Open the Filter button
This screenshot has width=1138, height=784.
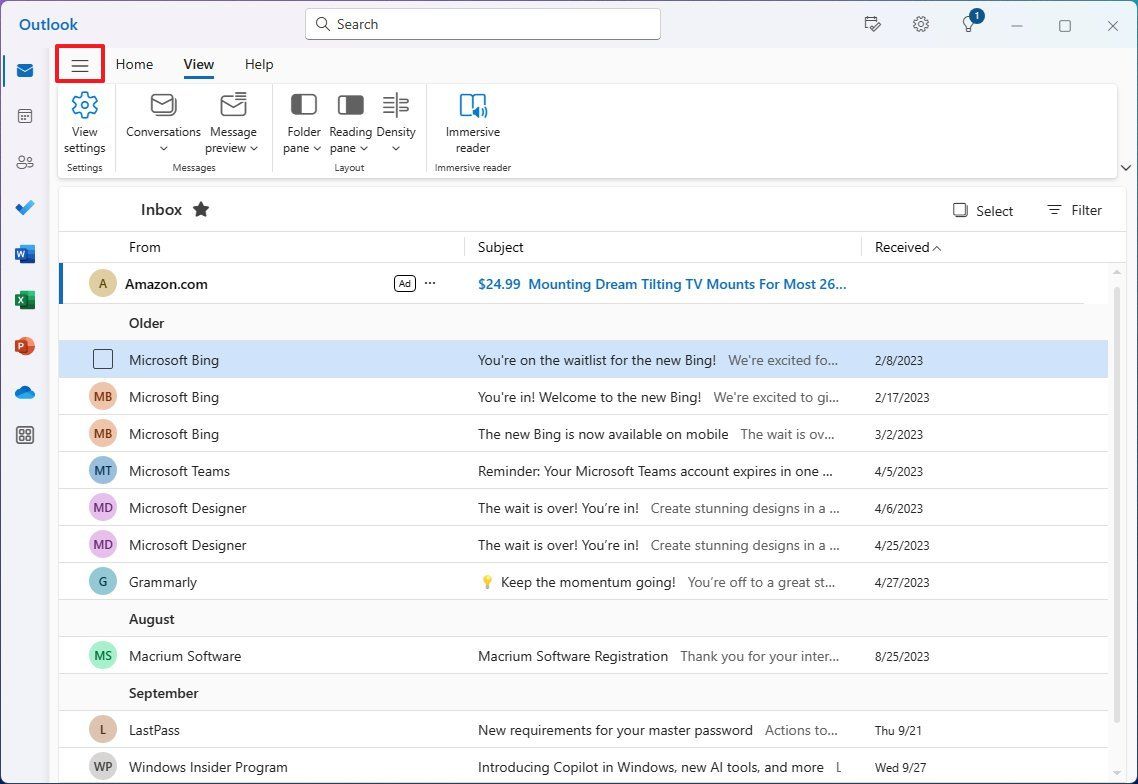1074,210
